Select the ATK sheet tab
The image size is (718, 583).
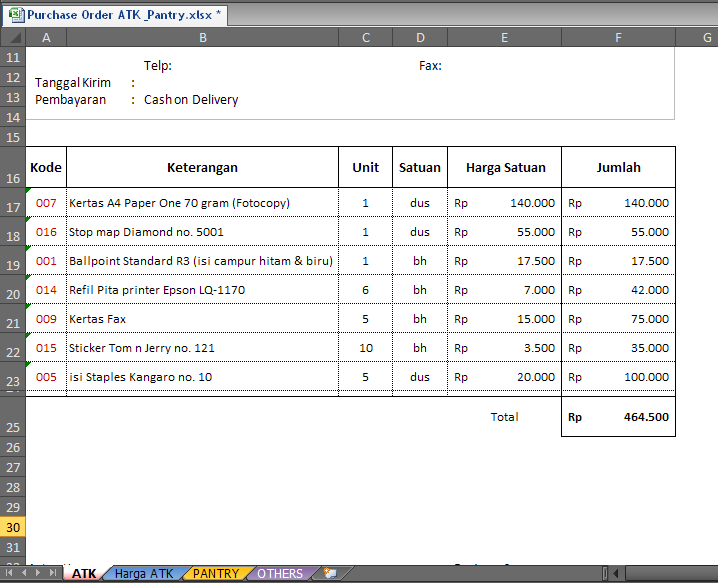(84, 574)
